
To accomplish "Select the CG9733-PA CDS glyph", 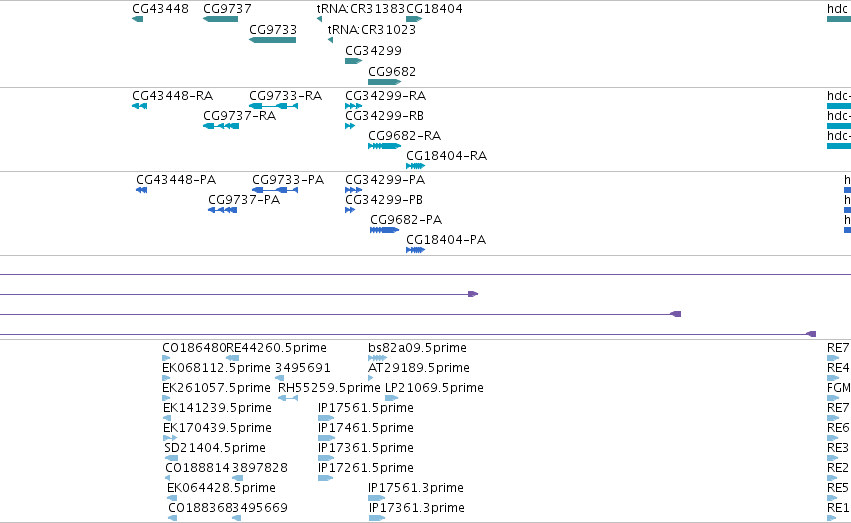I will click(x=275, y=190).
